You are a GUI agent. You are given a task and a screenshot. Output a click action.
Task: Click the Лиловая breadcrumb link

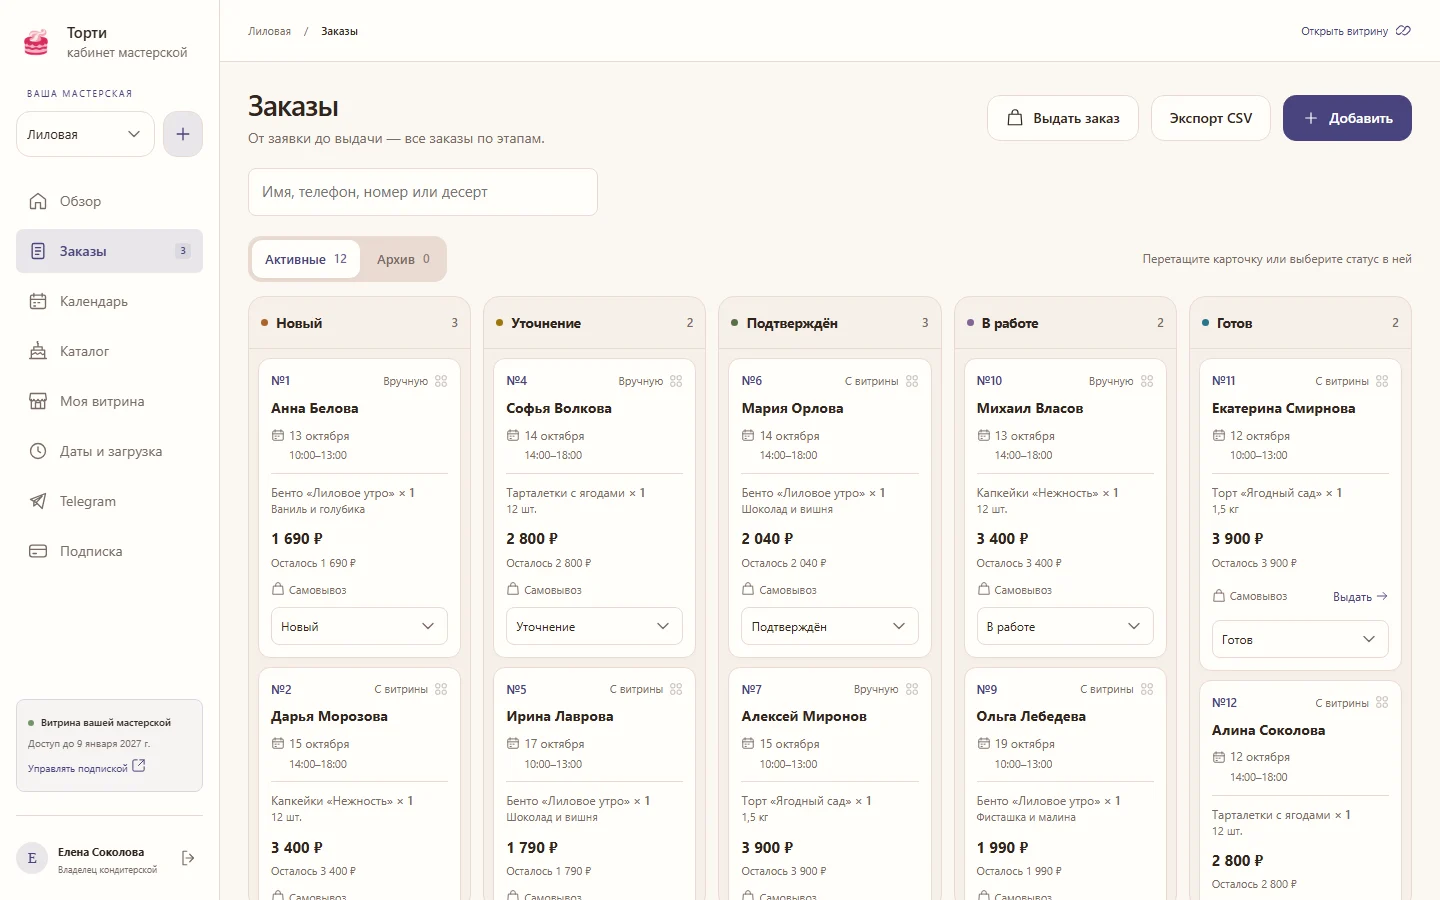point(269,31)
